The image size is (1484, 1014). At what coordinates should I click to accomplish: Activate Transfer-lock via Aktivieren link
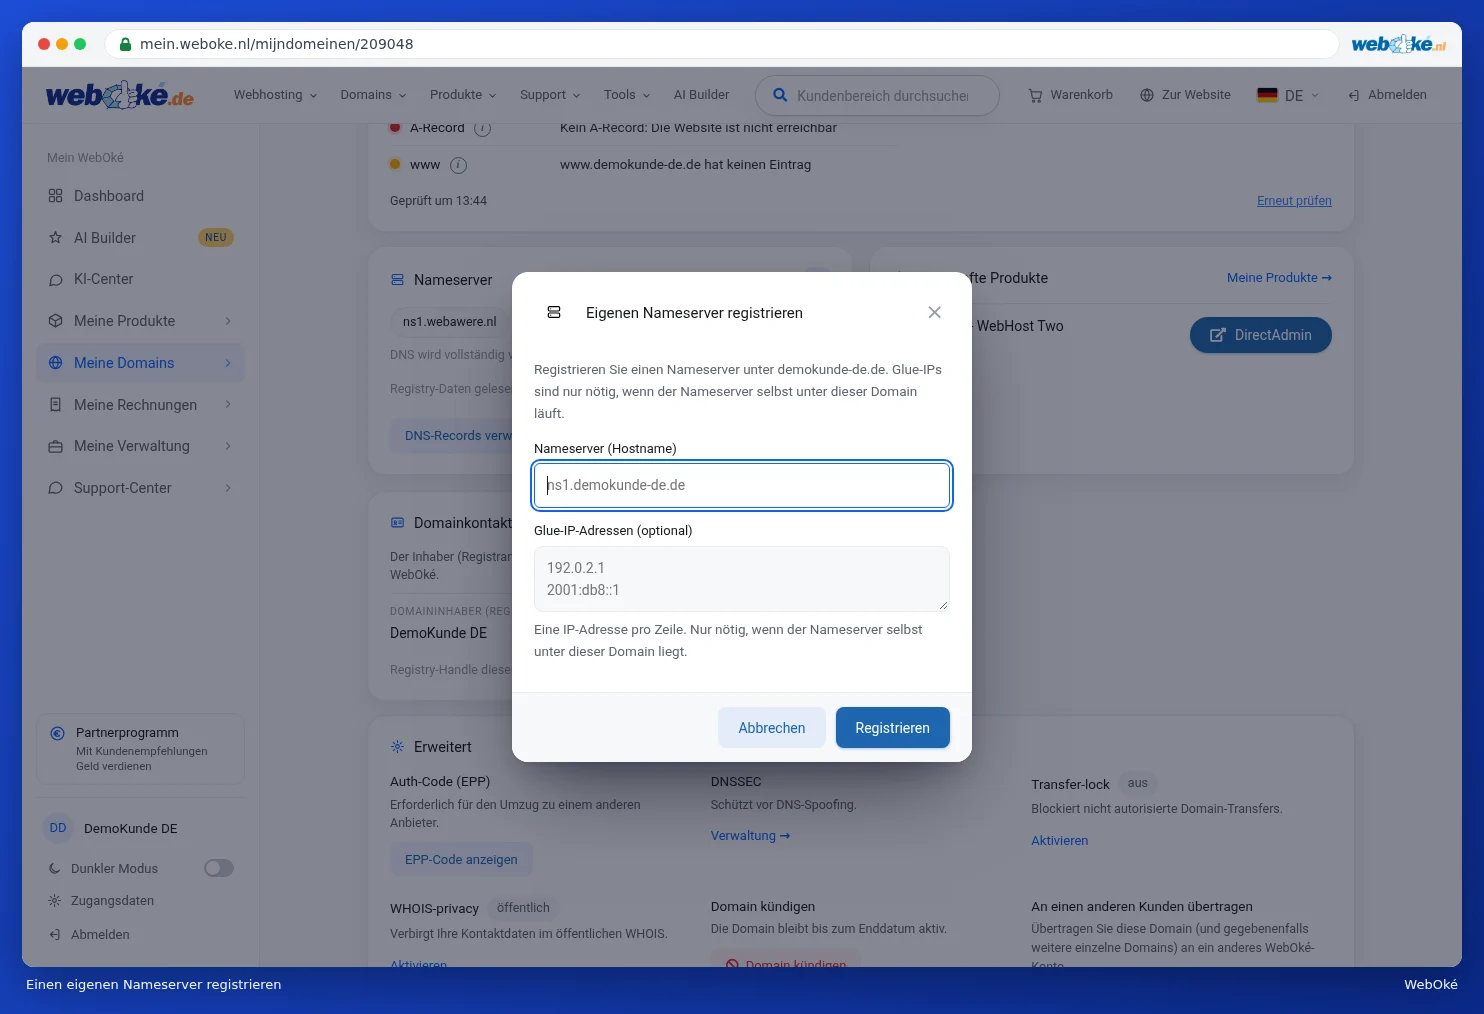pyautogui.click(x=1059, y=841)
